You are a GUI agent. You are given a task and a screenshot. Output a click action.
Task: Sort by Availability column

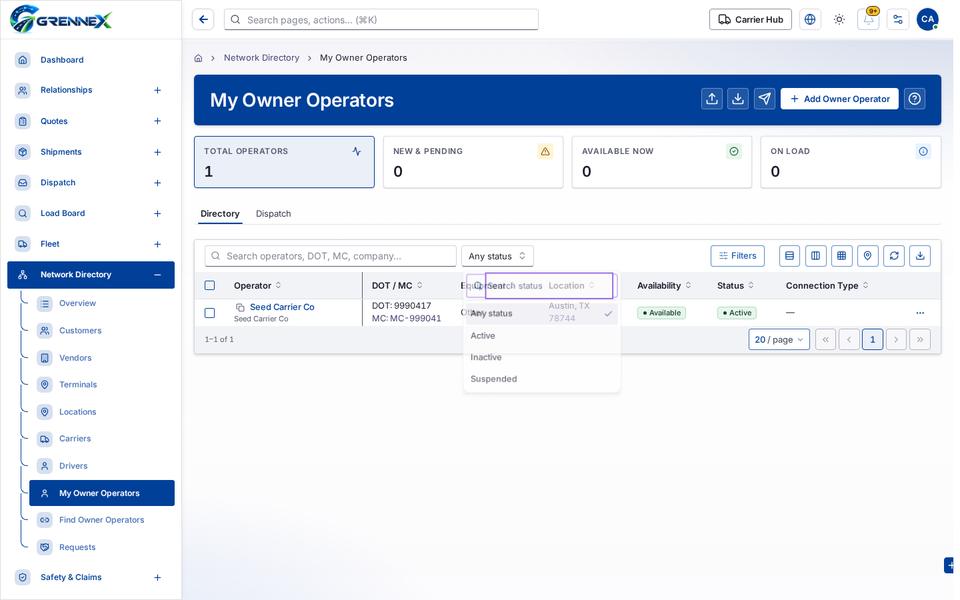[x=664, y=285]
